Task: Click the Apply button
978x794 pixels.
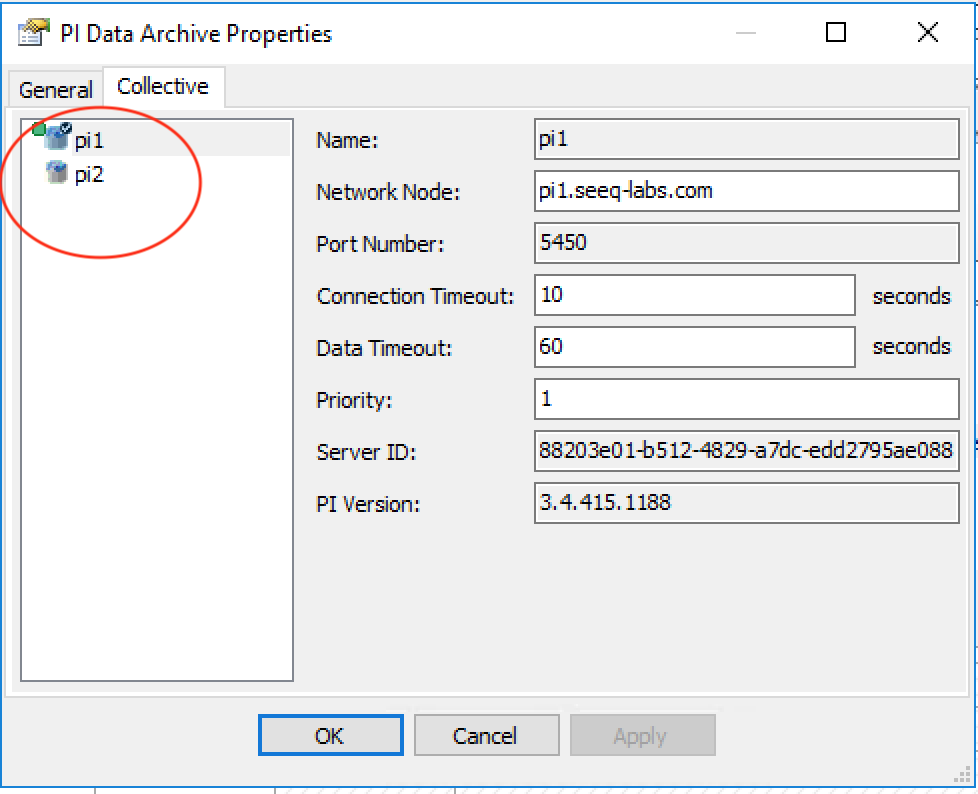Action: pyautogui.click(x=642, y=736)
